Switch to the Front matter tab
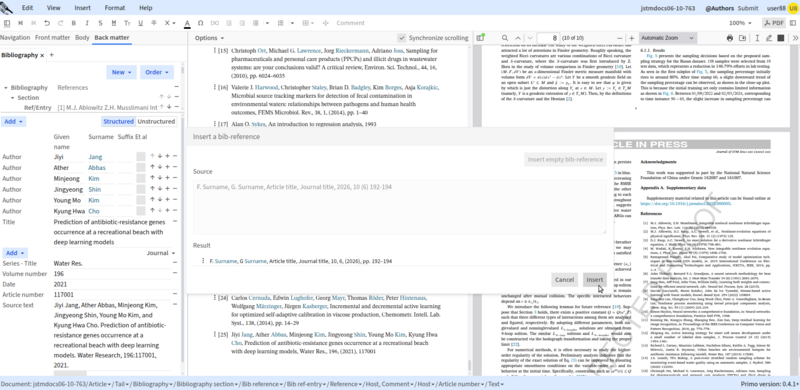 coord(53,38)
